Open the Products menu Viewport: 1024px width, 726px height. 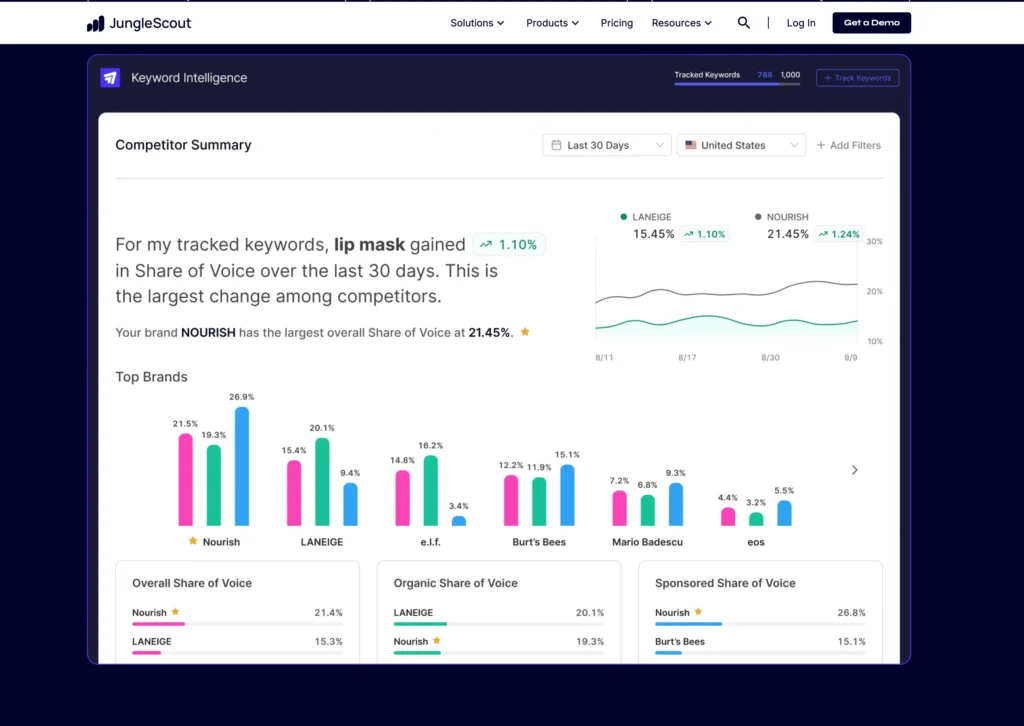pyautogui.click(x=552, y=23)
